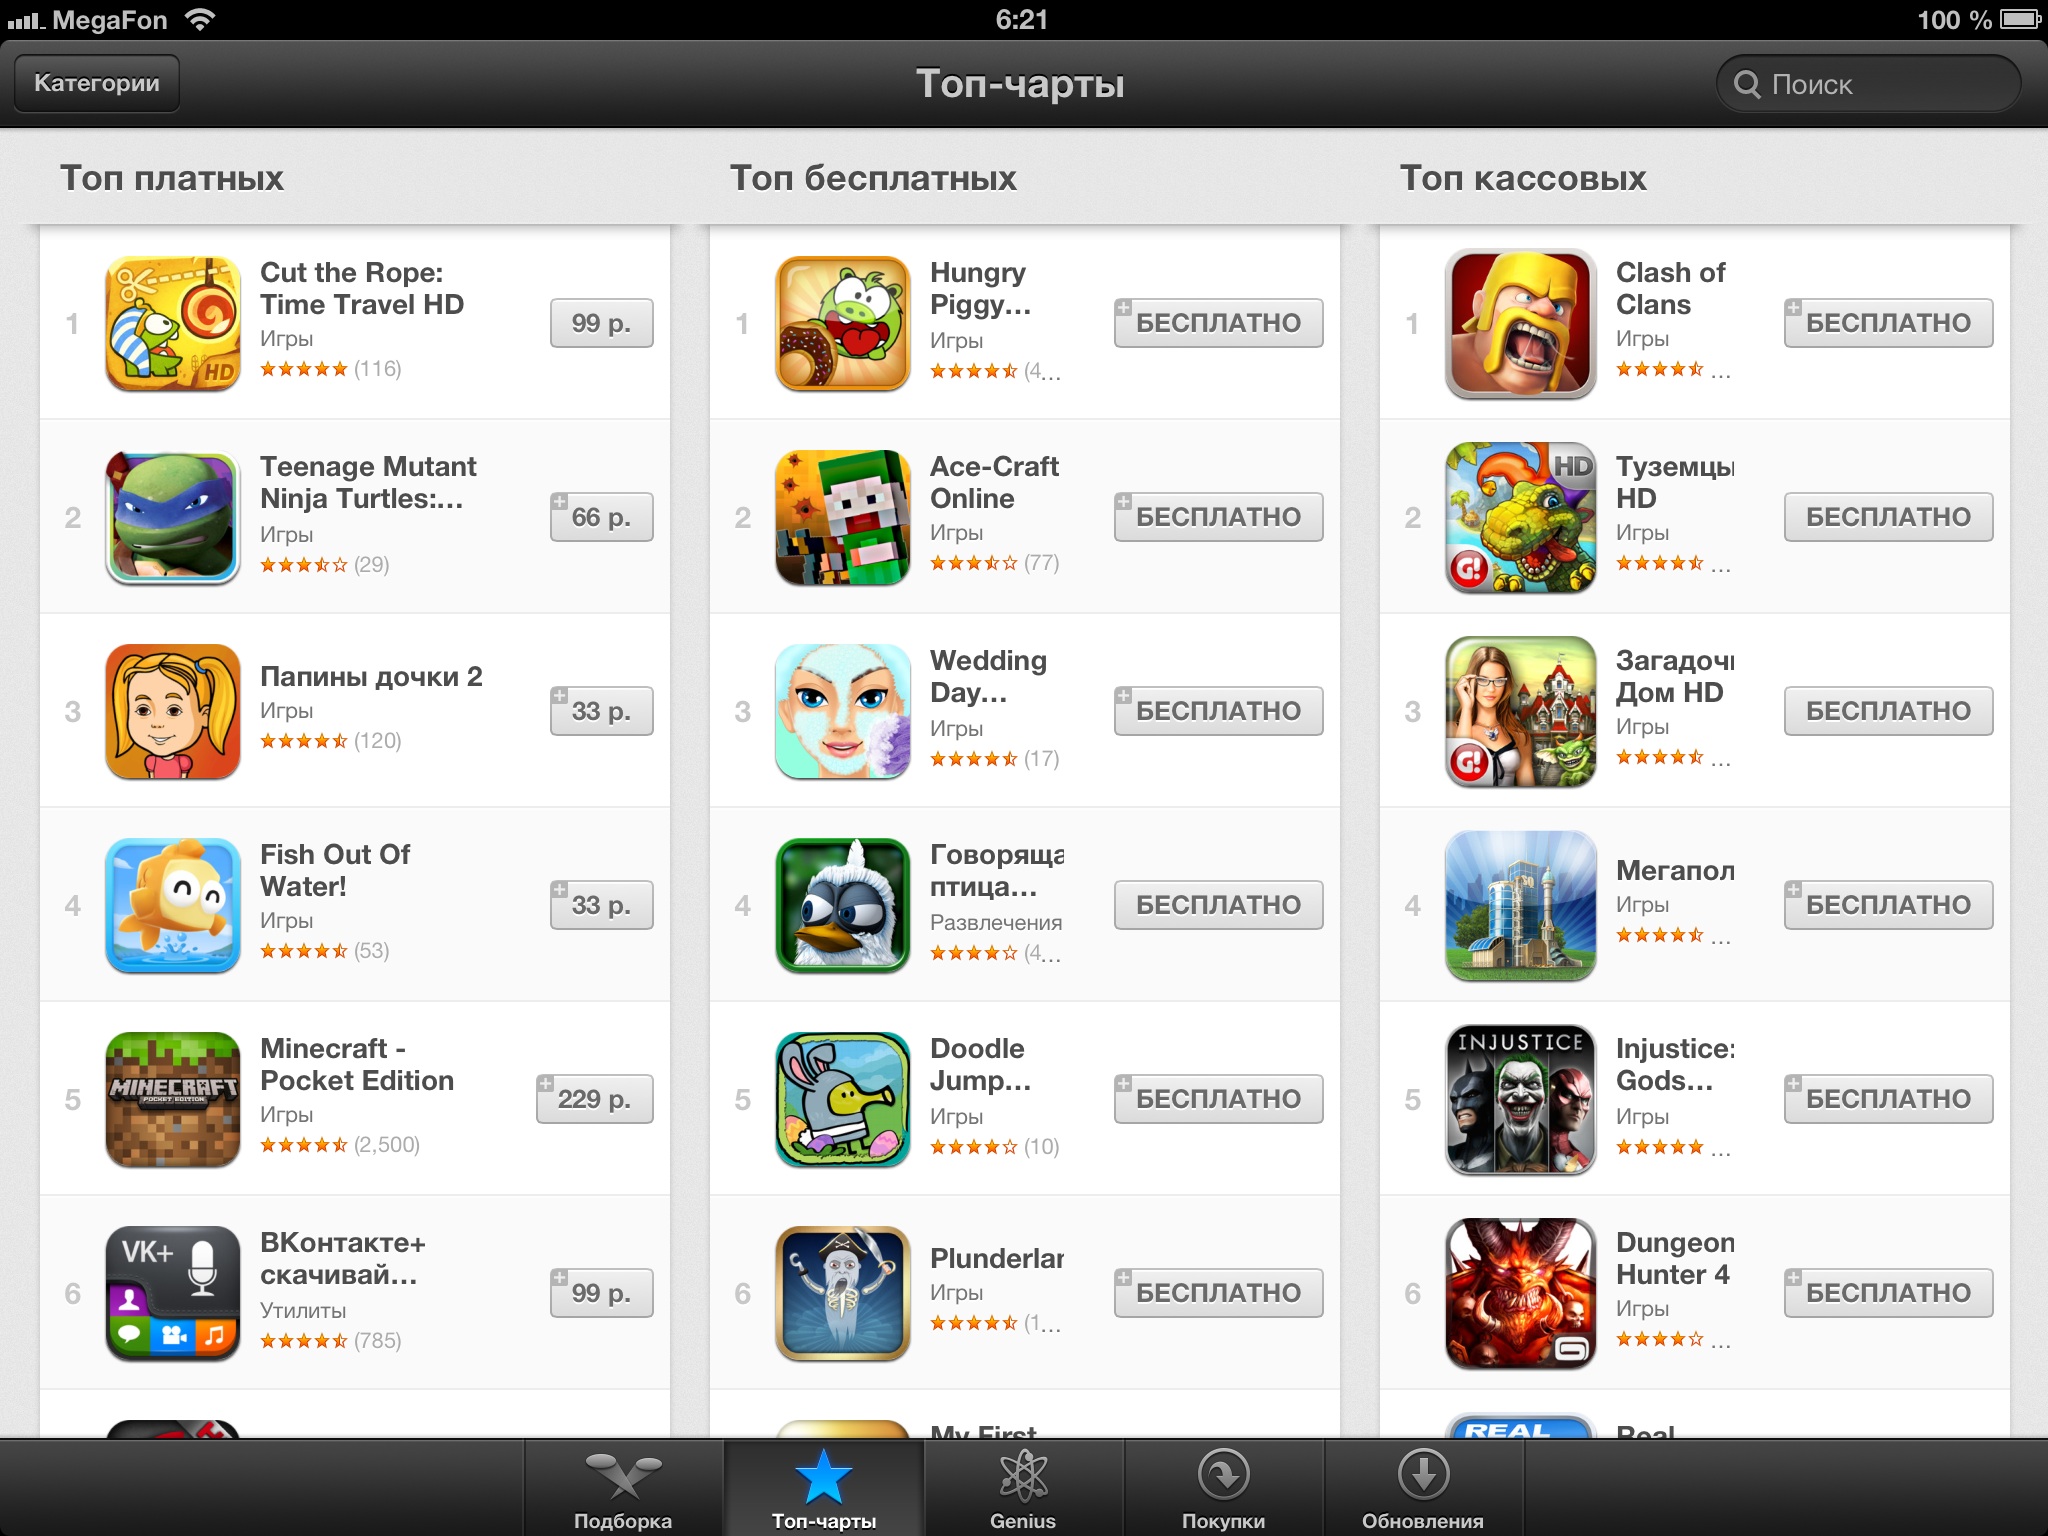Screen dimensions: 2048x1536
Task: Buy Cut the Rope for 99 р.
Action: click(601, 323)
